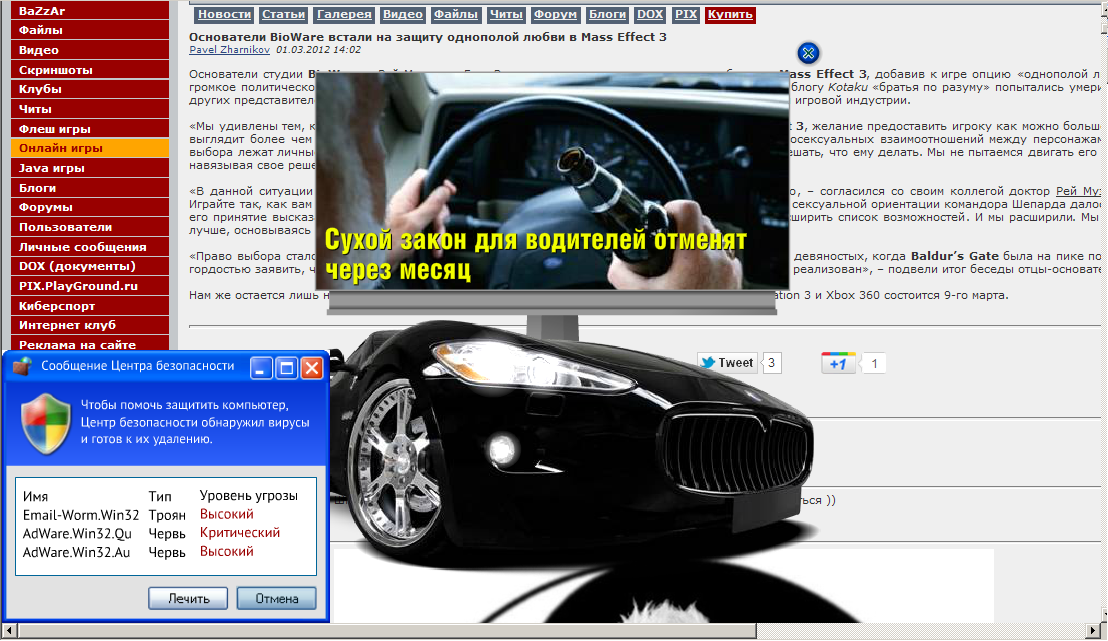Select highlighted Онлайн игры sidebar item
The image size is (1108, 641).
[90, 148]
